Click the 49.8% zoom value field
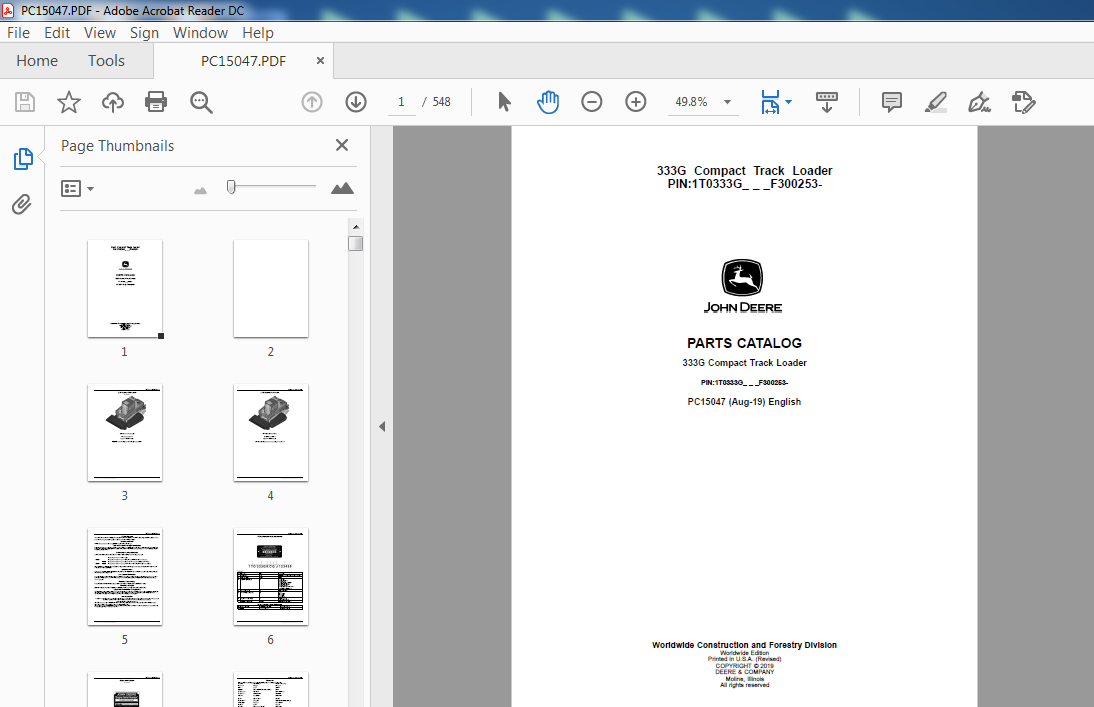 [691, 102]
